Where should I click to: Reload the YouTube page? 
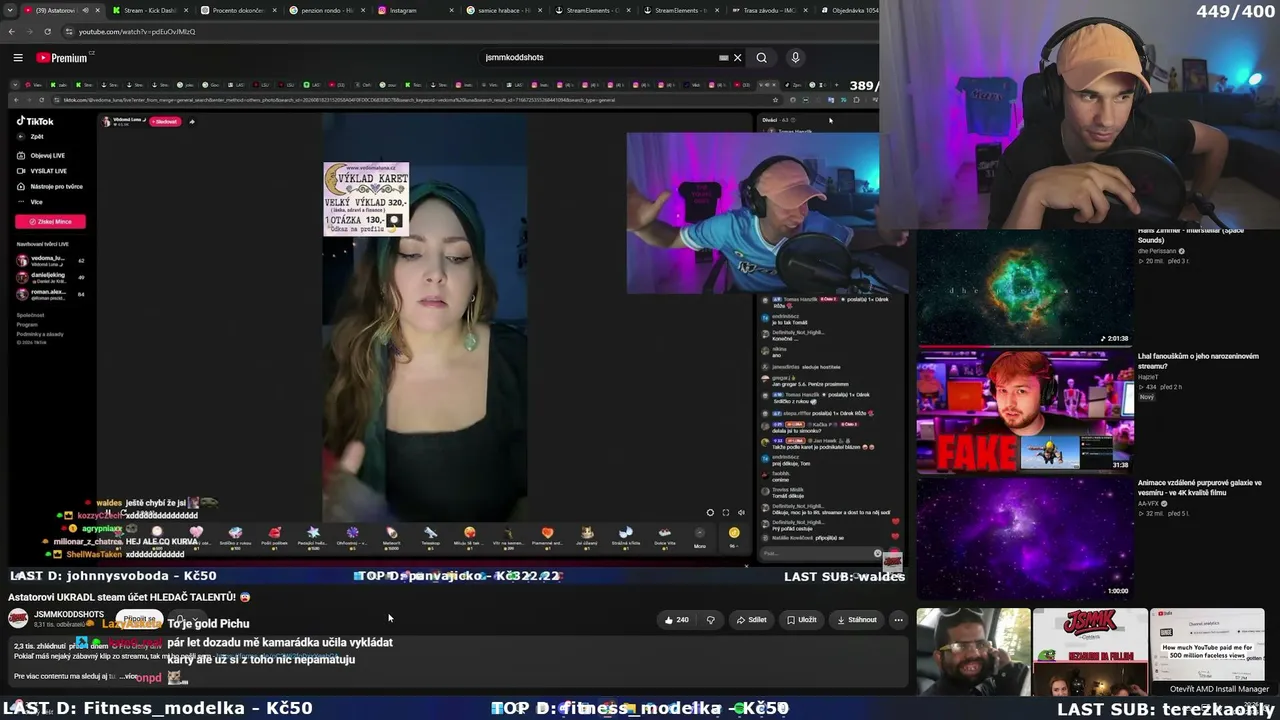[x=47, y=31]
